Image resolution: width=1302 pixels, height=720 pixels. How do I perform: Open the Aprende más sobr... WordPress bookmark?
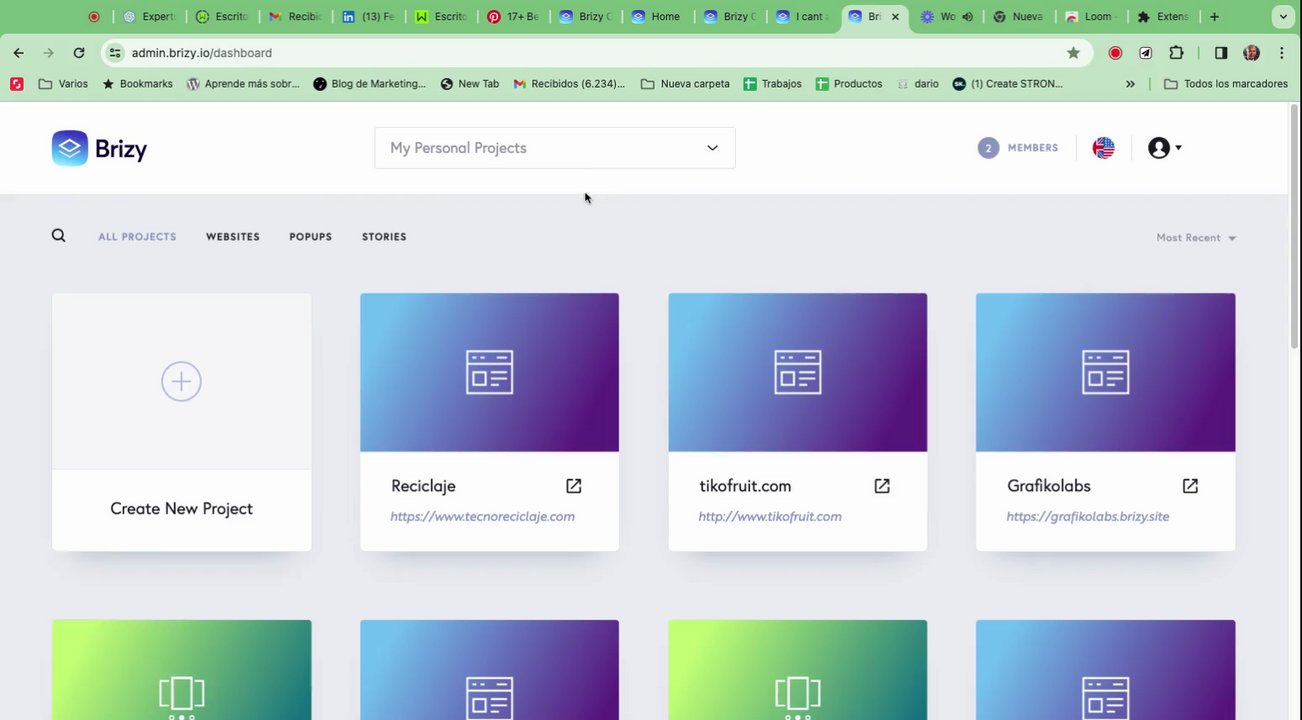pyautogui.click(x=243, y=84)
